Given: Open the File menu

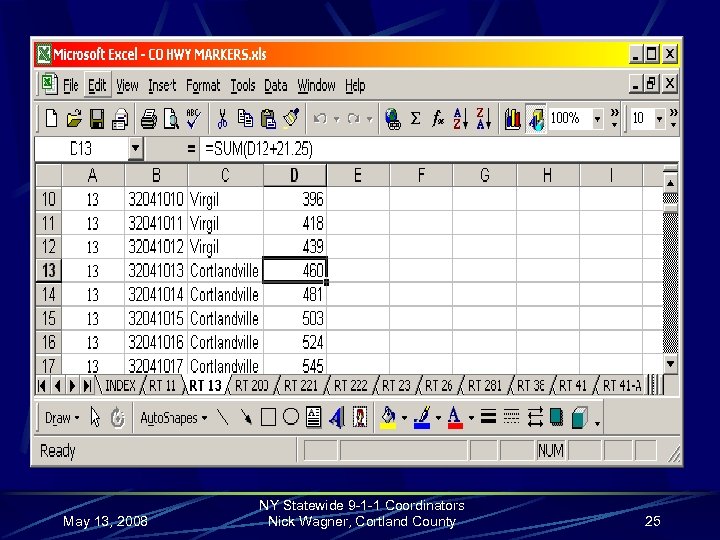Looking at the screenshot, I should tap(71, 85).
